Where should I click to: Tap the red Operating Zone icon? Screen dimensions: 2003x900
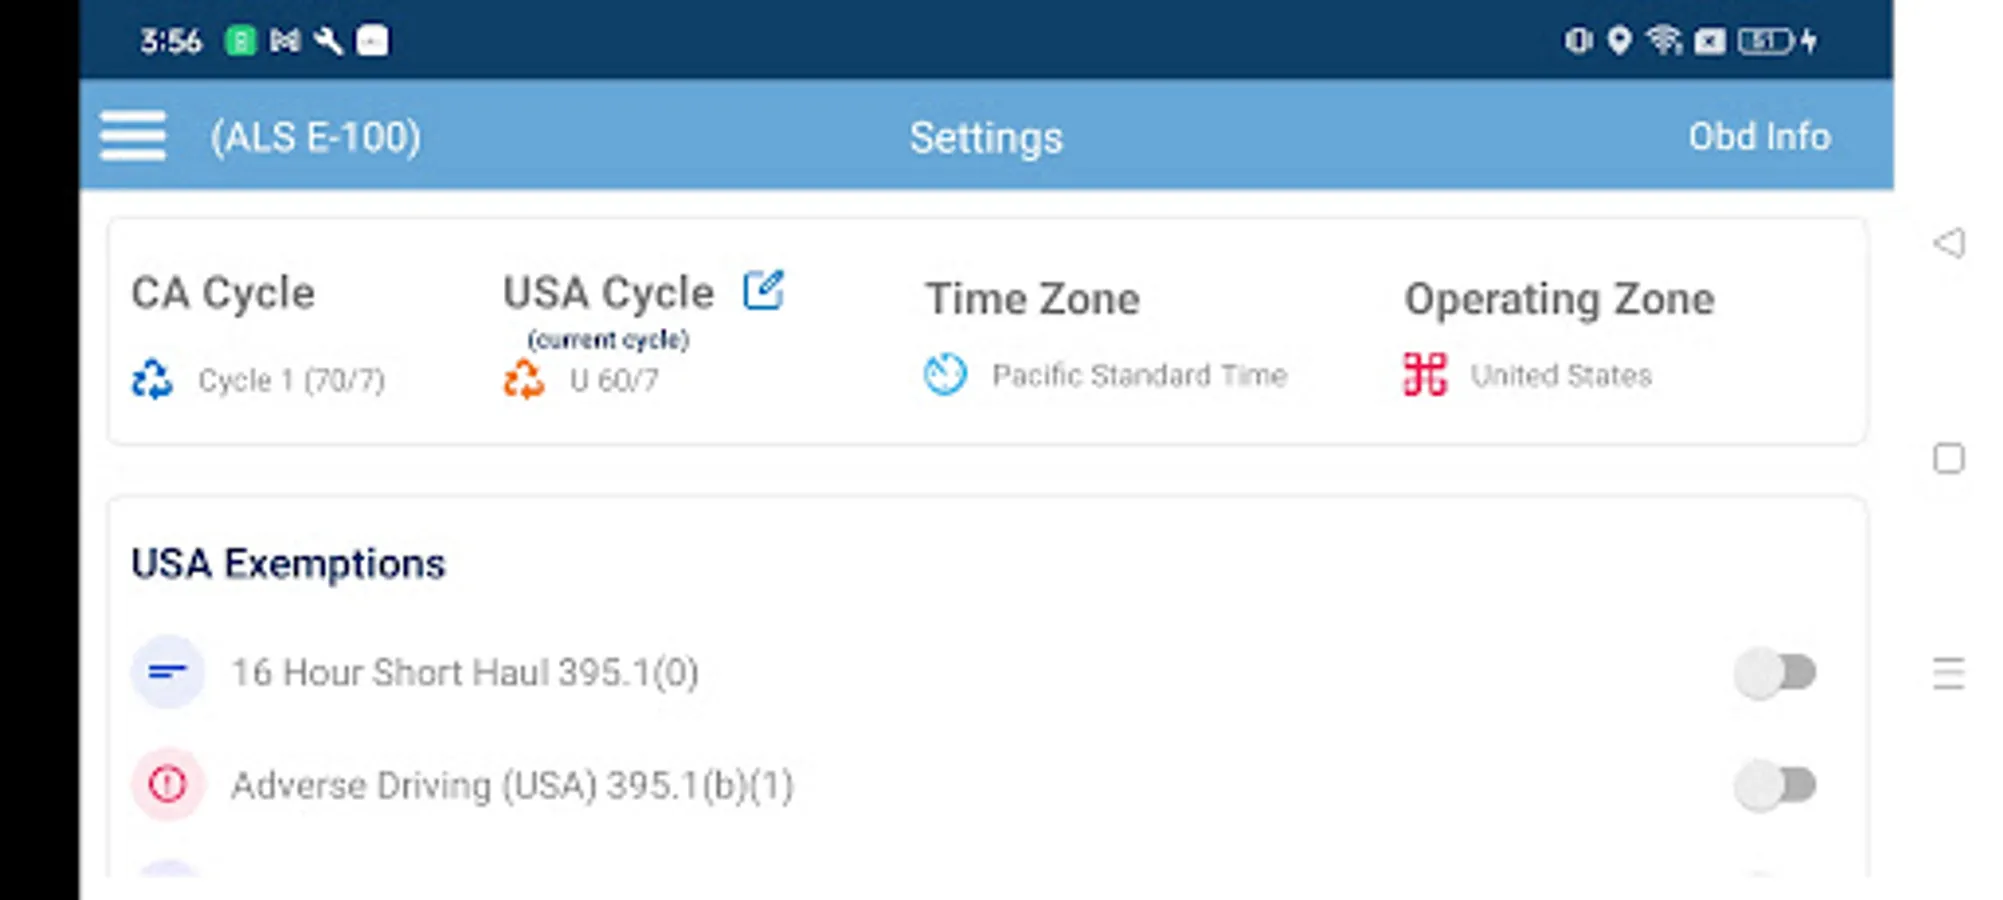click(x=1424, y=375)
